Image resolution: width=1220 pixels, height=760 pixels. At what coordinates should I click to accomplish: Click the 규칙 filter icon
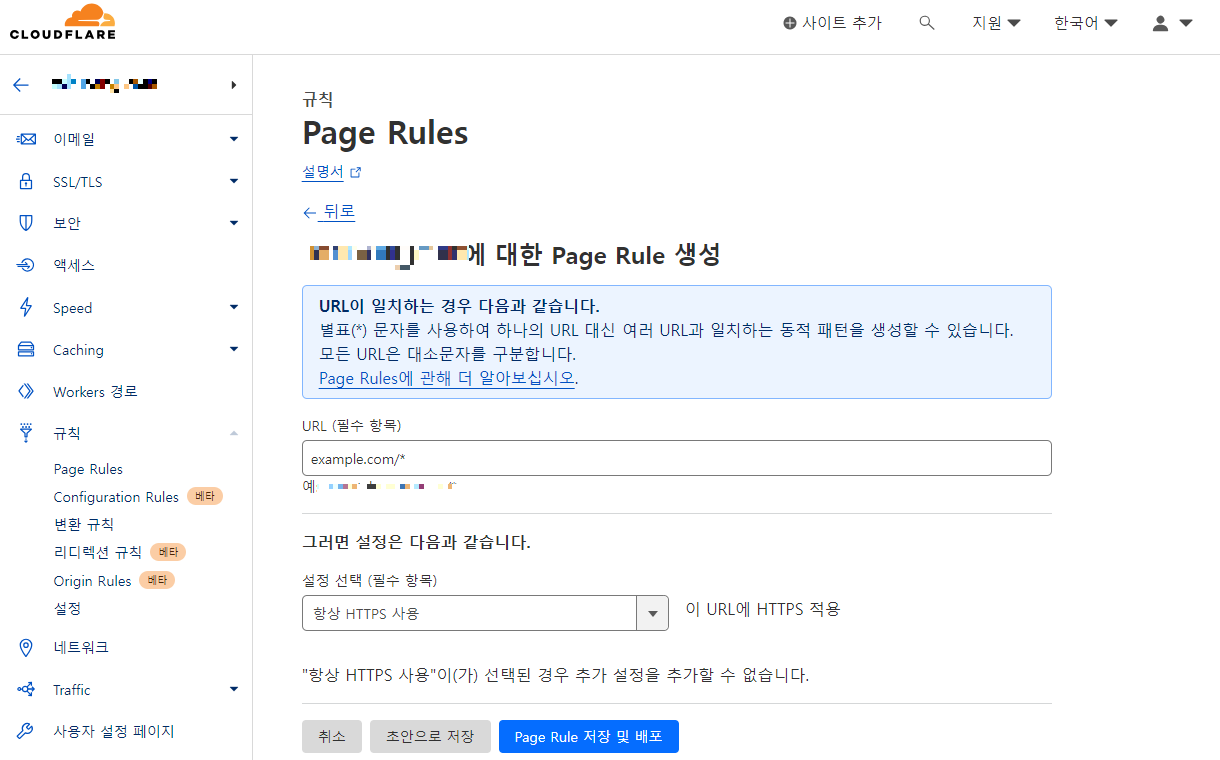tap(27, 433)
